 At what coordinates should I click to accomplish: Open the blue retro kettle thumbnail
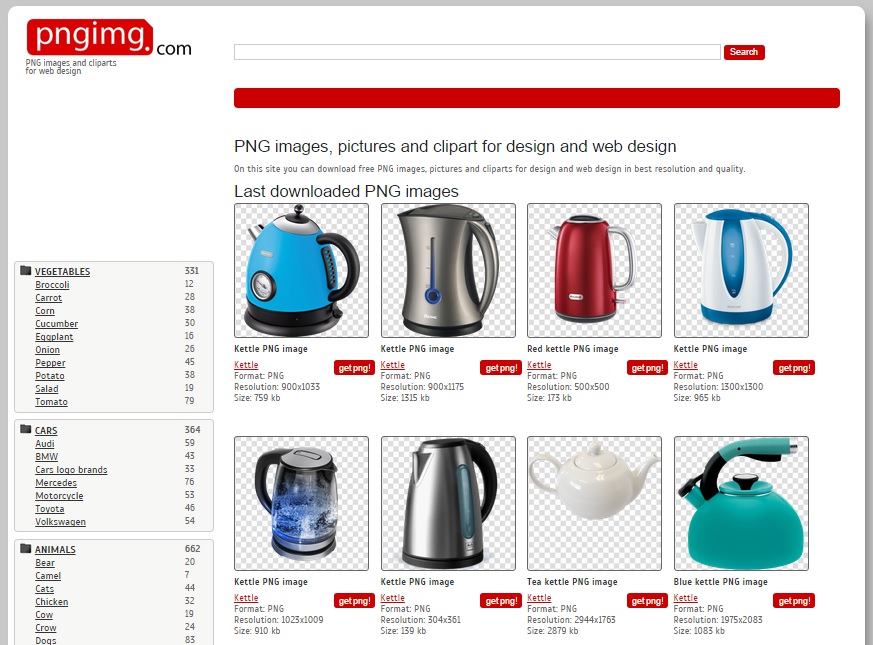tap(301, 270)
